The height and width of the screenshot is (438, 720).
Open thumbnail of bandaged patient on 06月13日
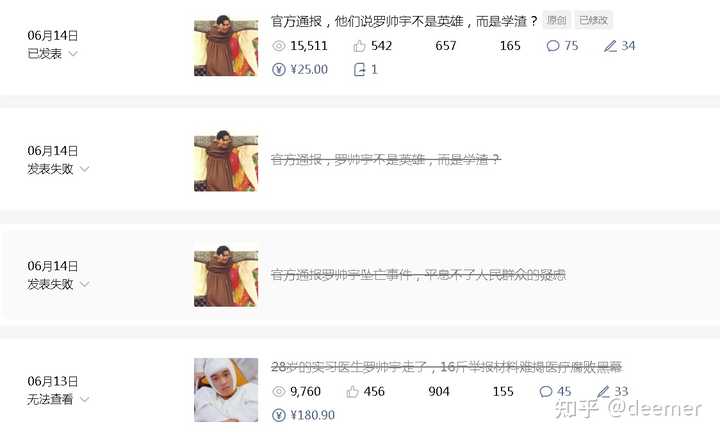[226, 390]
